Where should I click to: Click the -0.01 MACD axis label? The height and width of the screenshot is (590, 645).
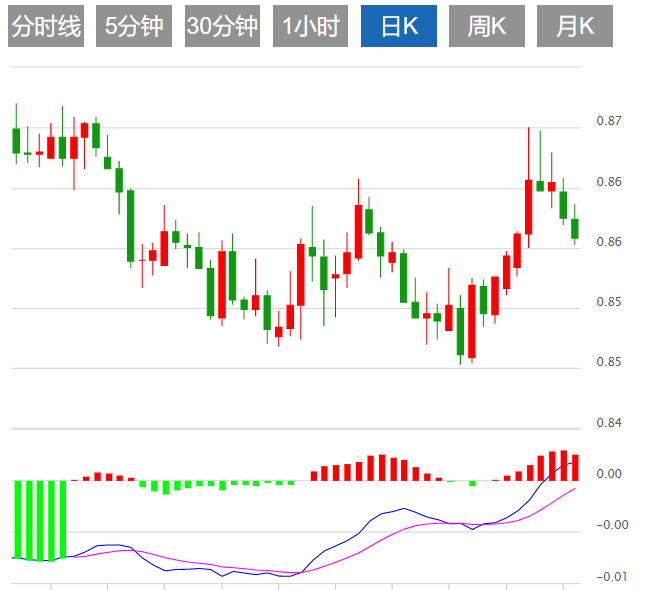pos(612,577)
